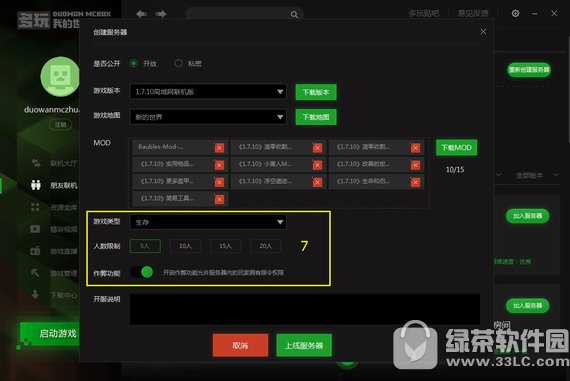Open 下载中心 in the sidebar
This screenshot has width=570, height=381.
pos(55,294)
